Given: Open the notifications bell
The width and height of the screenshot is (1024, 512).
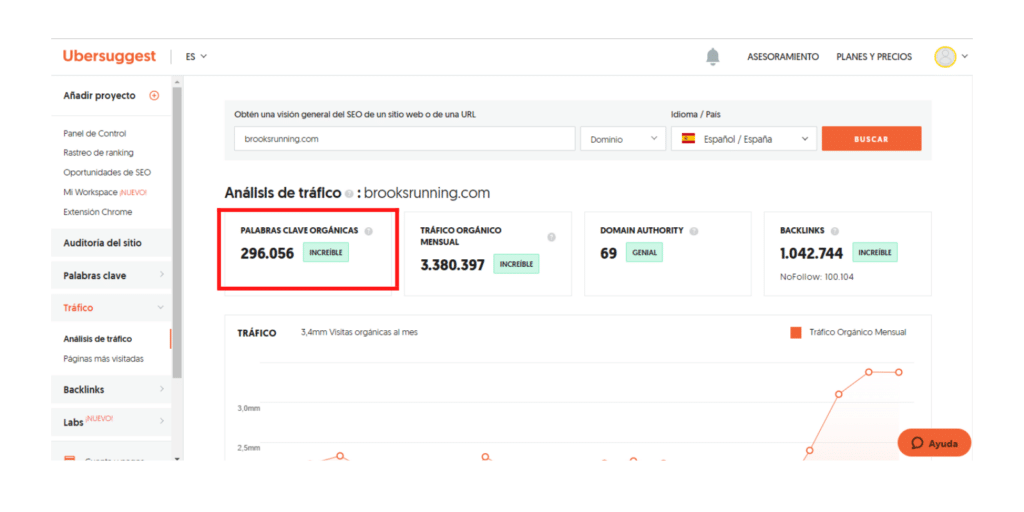Looking at the screenshot, I should click(x=712, y=57).
